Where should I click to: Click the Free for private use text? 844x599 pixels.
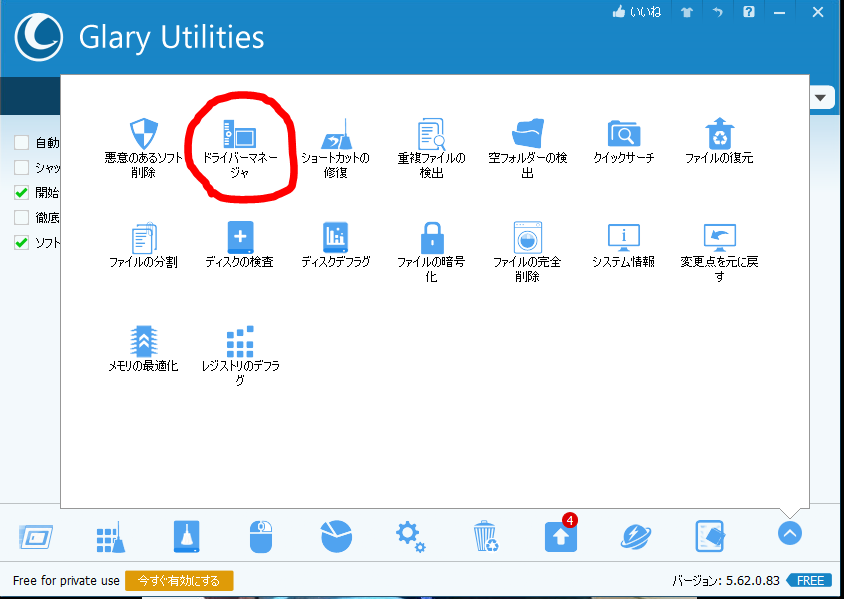tap(66, 581)
